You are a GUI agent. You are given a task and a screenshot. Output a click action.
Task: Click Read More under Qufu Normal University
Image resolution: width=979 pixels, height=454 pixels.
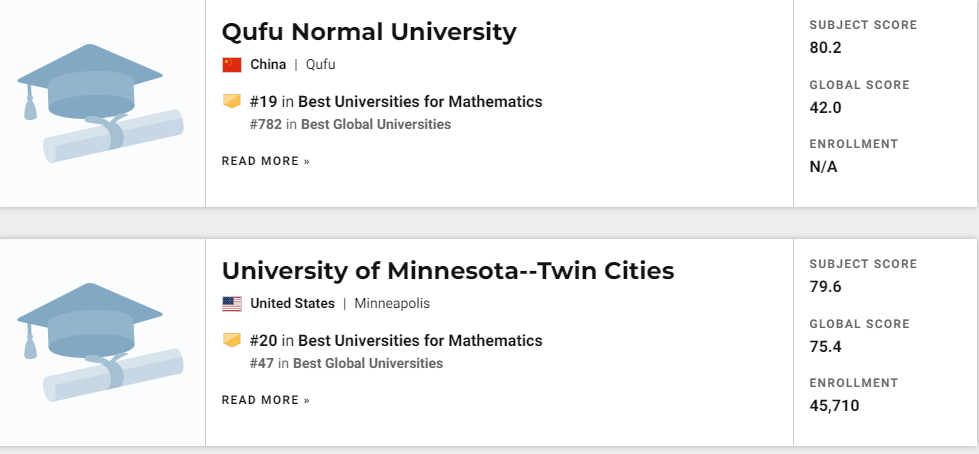click(266, 161)
